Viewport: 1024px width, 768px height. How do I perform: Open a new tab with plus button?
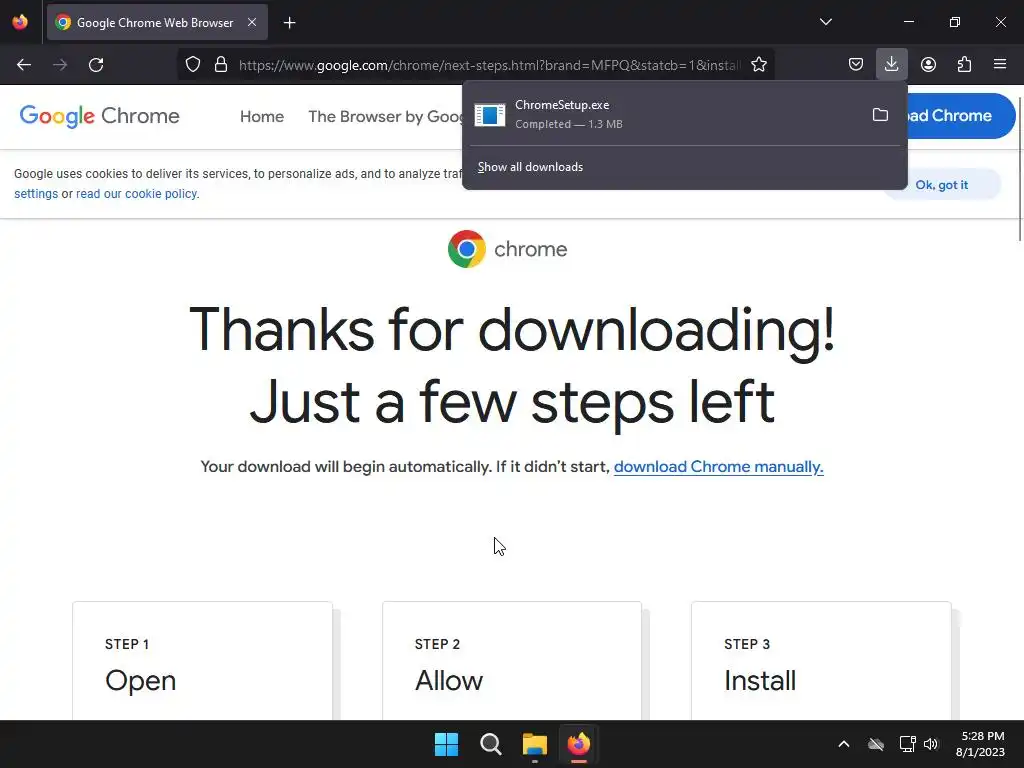coord(289,23)
